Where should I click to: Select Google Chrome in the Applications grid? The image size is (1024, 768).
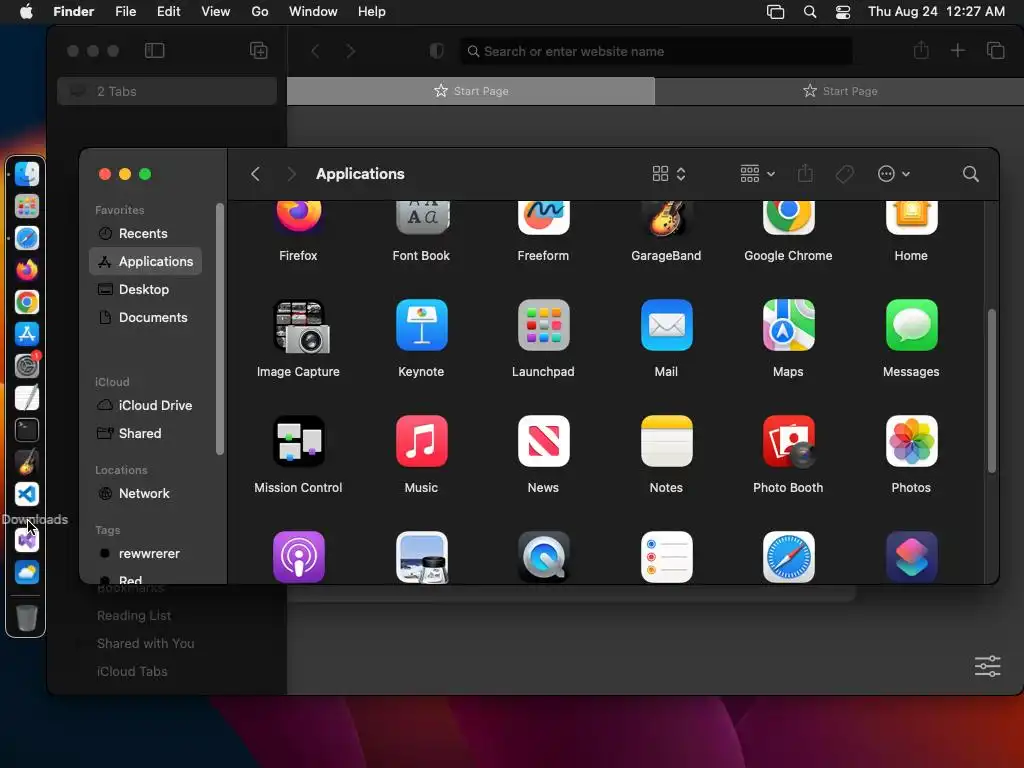pos(788,217)
